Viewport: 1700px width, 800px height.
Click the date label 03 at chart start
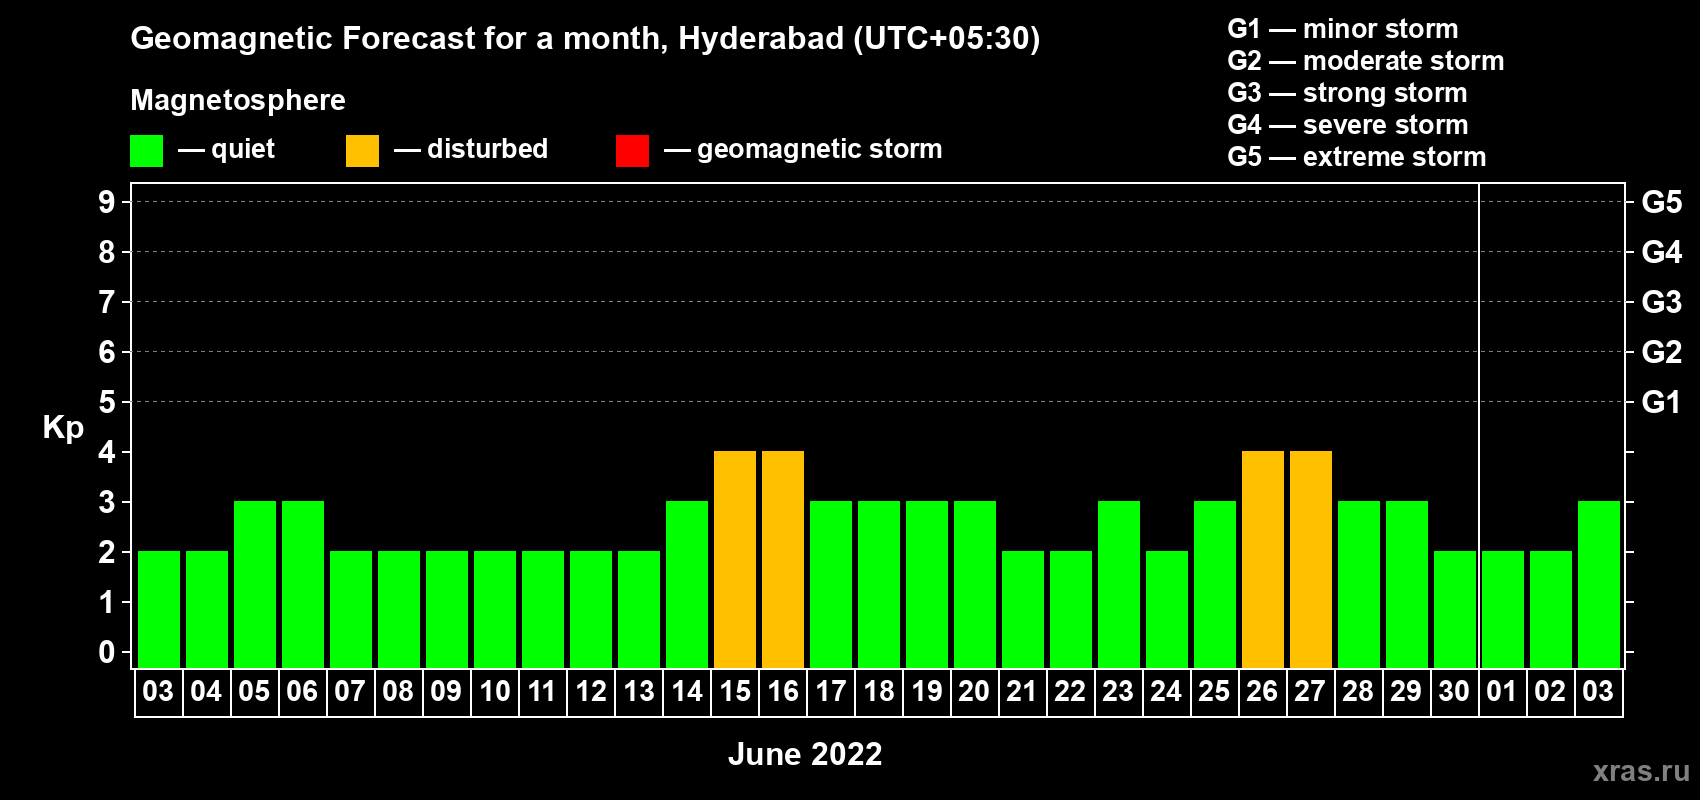click(x=158, y=691)
